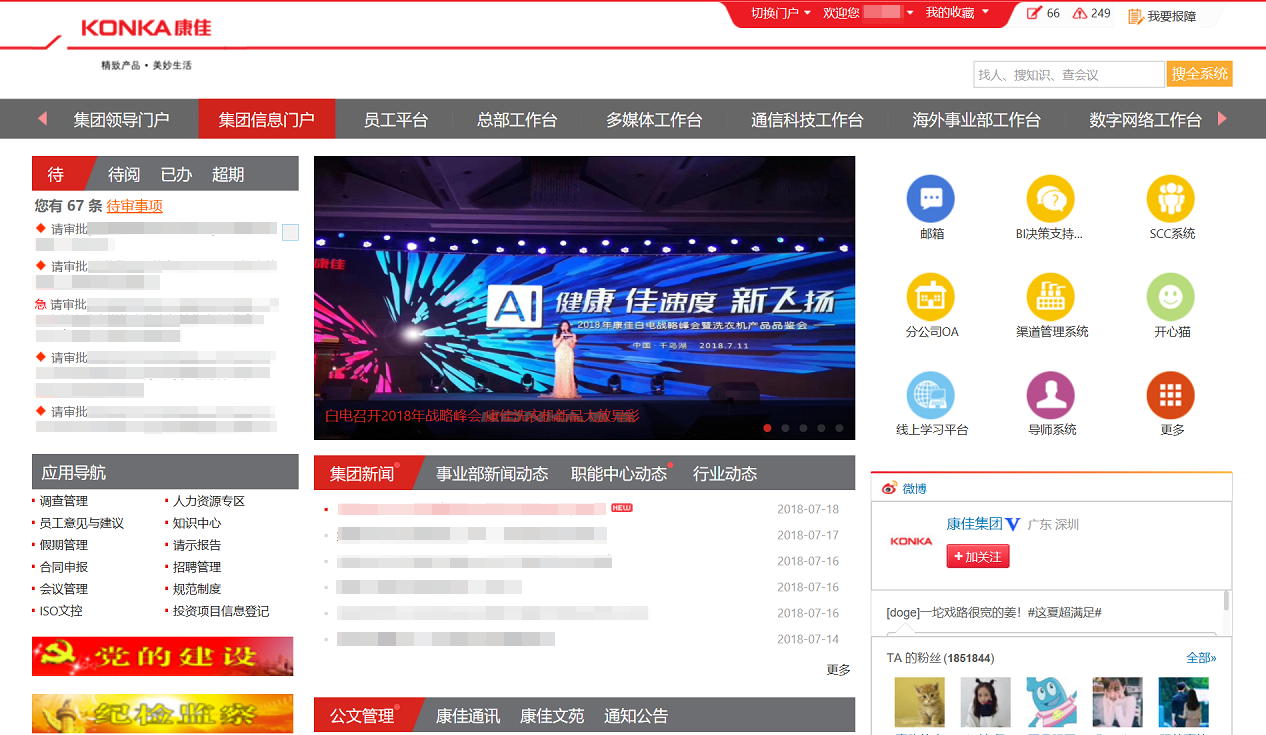Open the 导师系统 icon
Image resolution: width=1266 pixels, height=735 pixels.
1050,395
